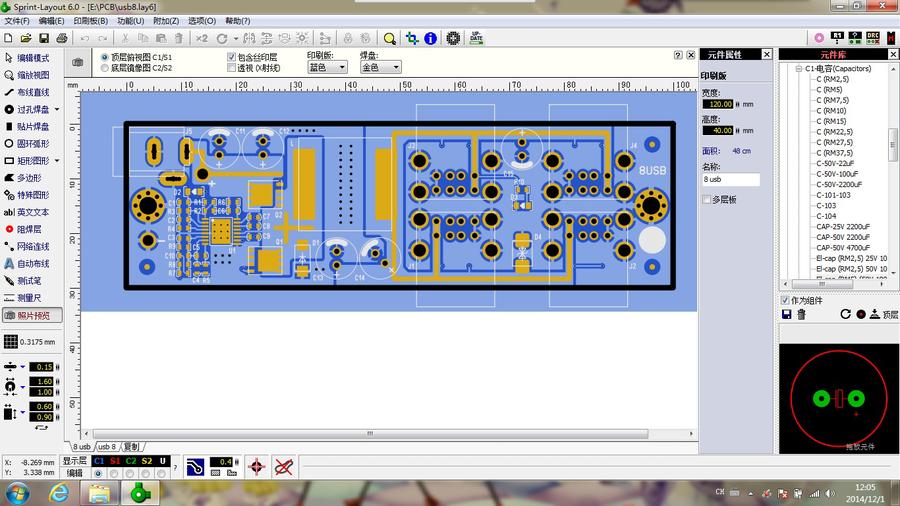Click the 照片预览 photo view button
This screenshot has width=900, height=506.
coord(32,315)
